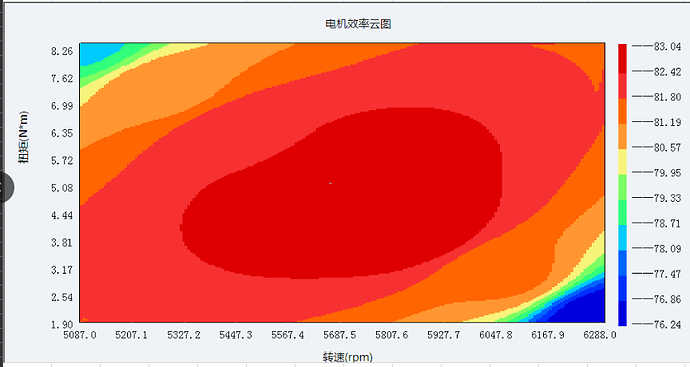Select the 转速(rpm) x-axis title

pos(347,356)
